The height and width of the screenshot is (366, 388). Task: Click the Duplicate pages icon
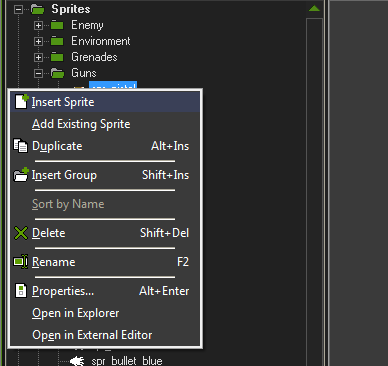(21, 146)
